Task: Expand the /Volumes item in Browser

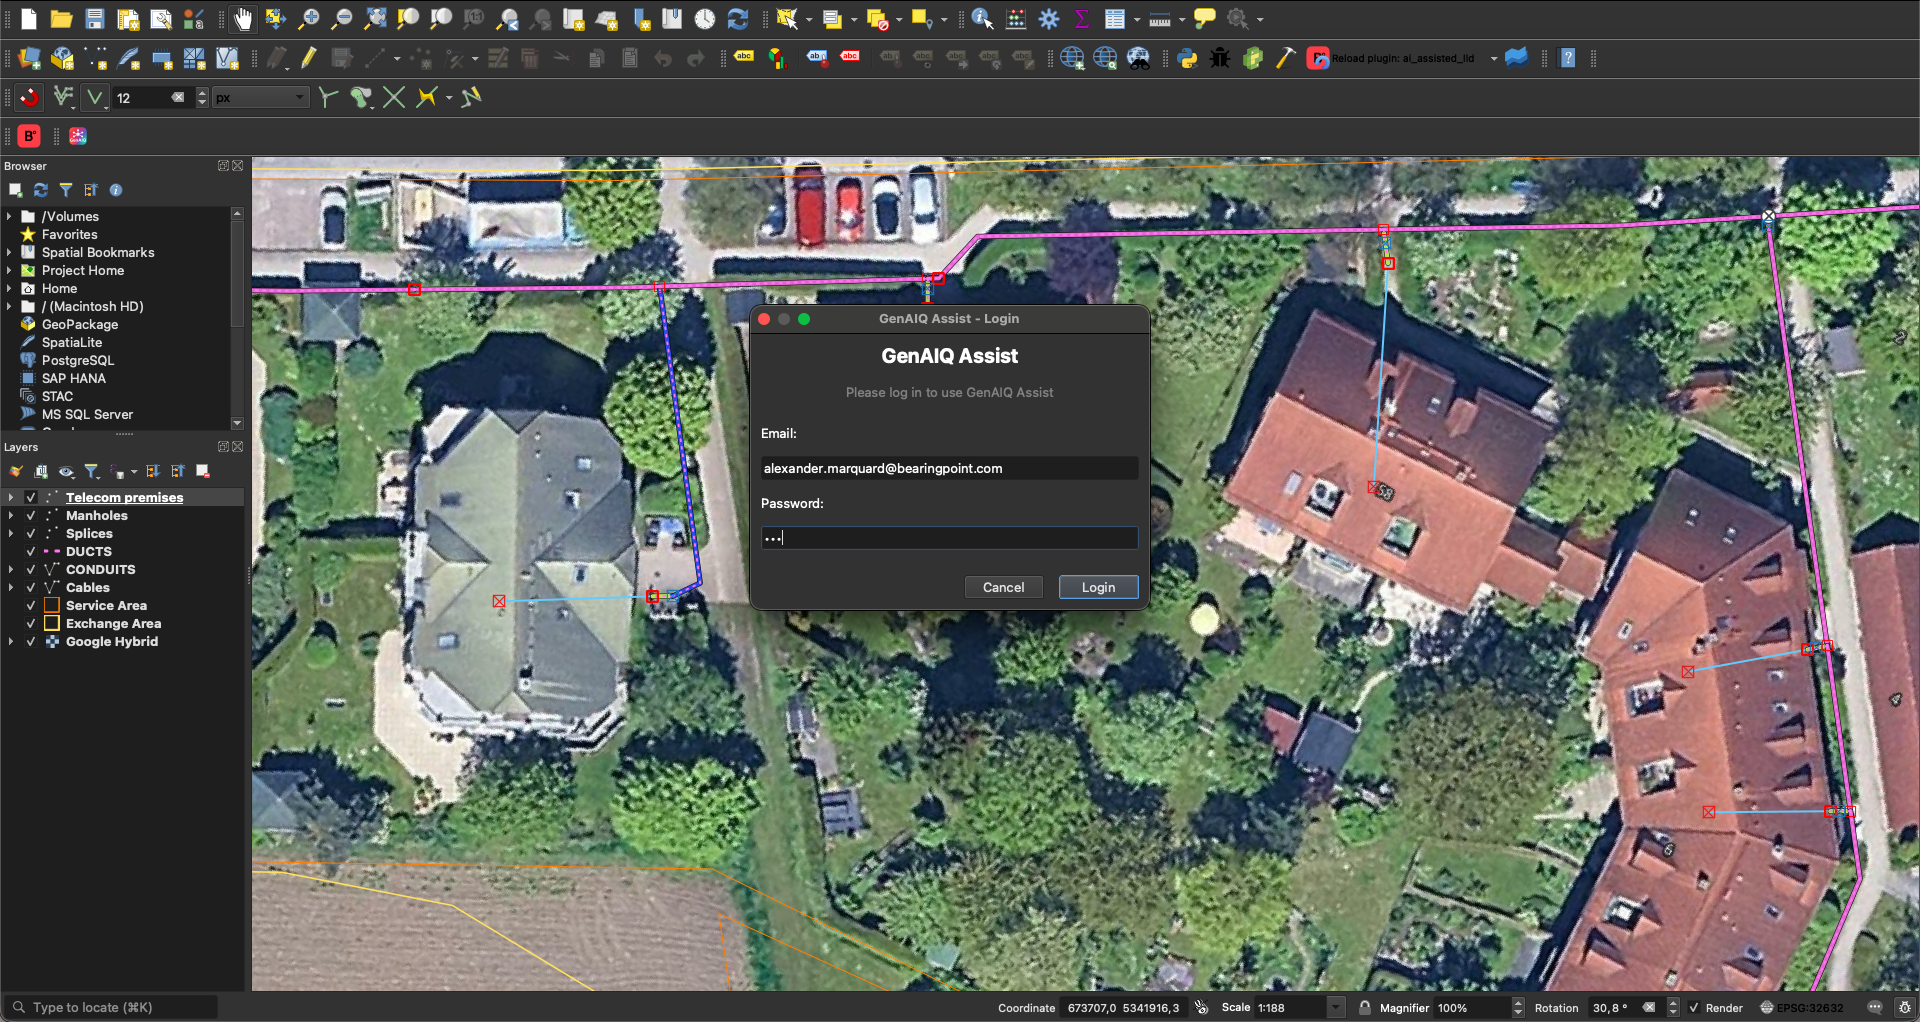Action: tap(9, 217)
